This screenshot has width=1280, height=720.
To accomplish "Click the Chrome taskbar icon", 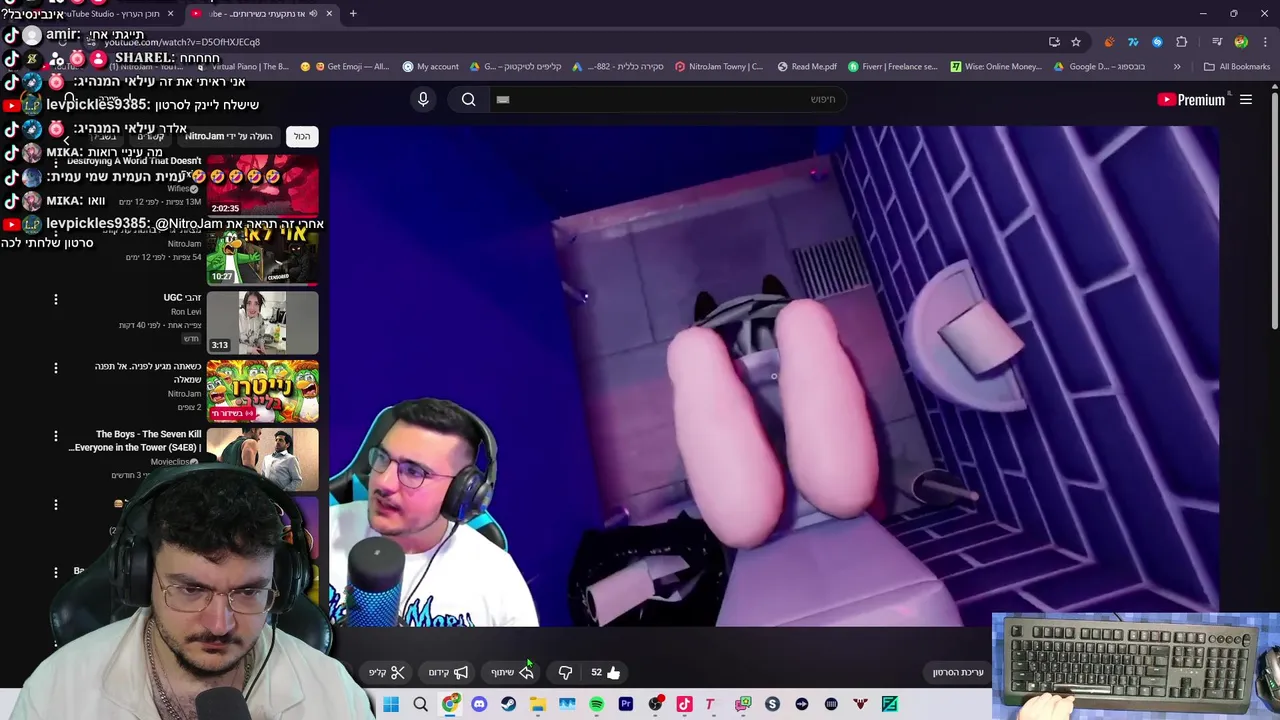I will click(451, 704).
